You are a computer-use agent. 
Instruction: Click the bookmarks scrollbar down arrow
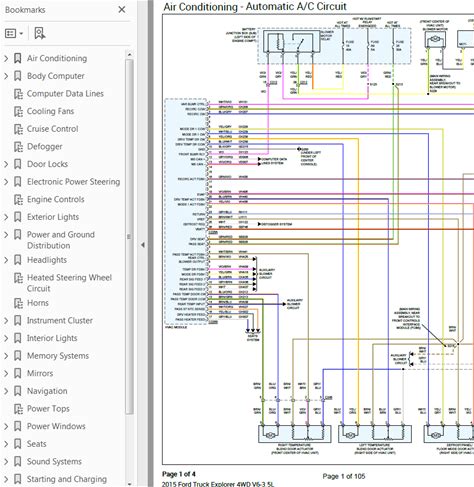pyautogui.click(x=129, y=484)
